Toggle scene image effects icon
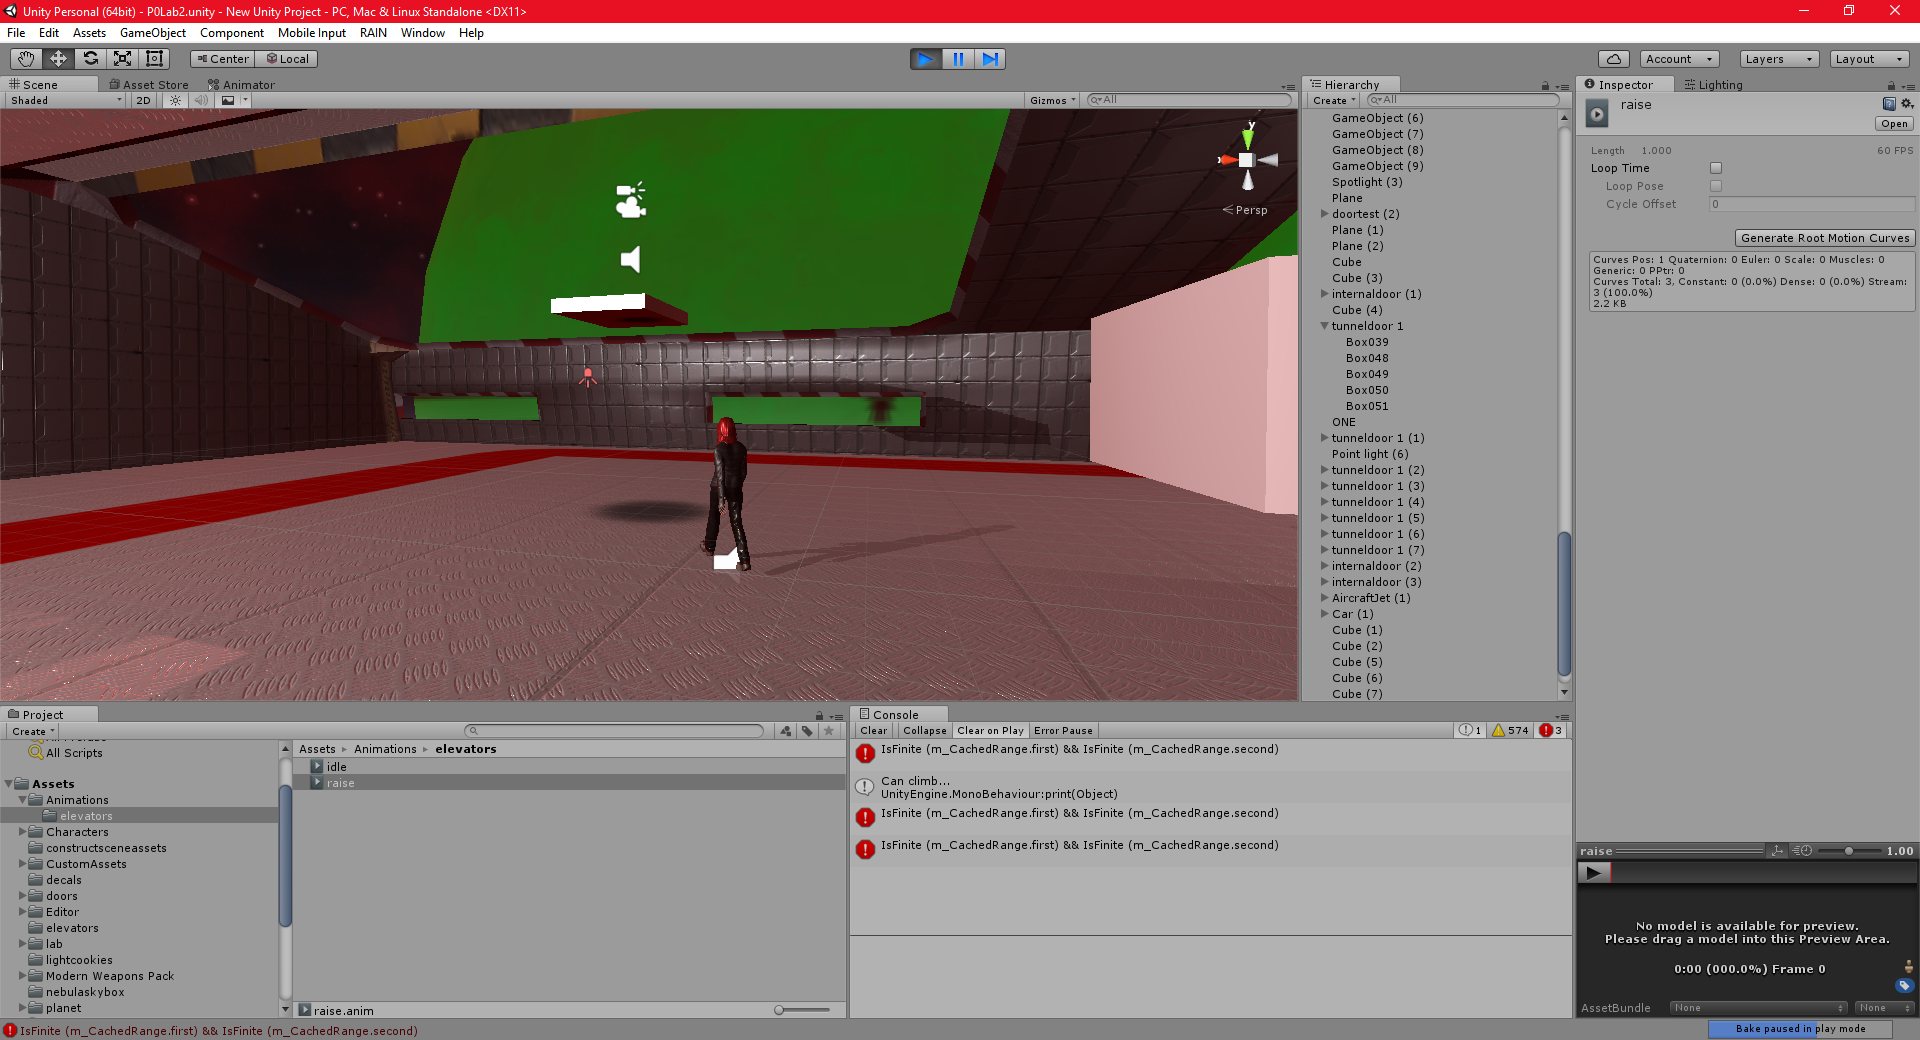Image resolution: width=1920 pixels, height=1040 pixels. click(228, 100)
